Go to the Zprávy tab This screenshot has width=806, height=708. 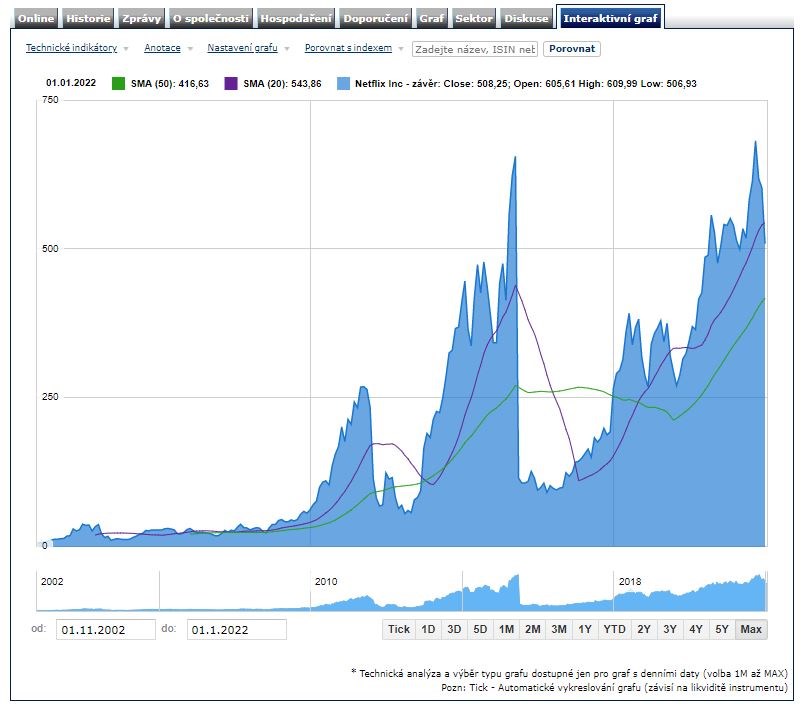tap(141, 18)
